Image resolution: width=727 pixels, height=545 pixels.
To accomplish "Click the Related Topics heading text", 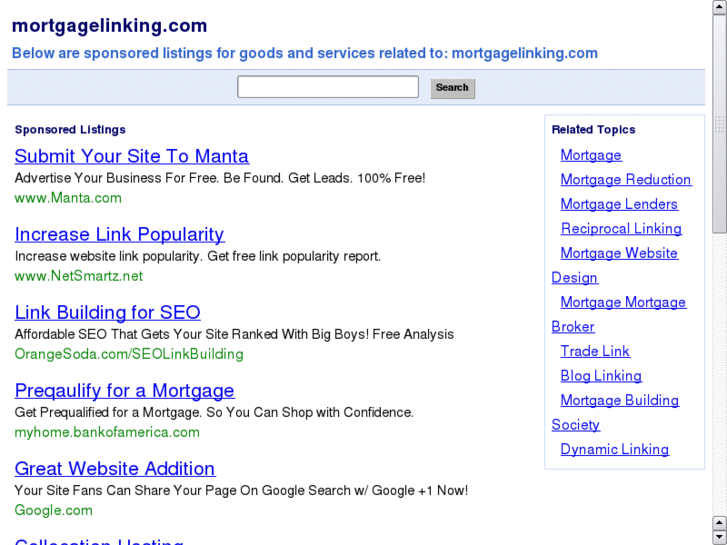I will click(x=593, y=129).
